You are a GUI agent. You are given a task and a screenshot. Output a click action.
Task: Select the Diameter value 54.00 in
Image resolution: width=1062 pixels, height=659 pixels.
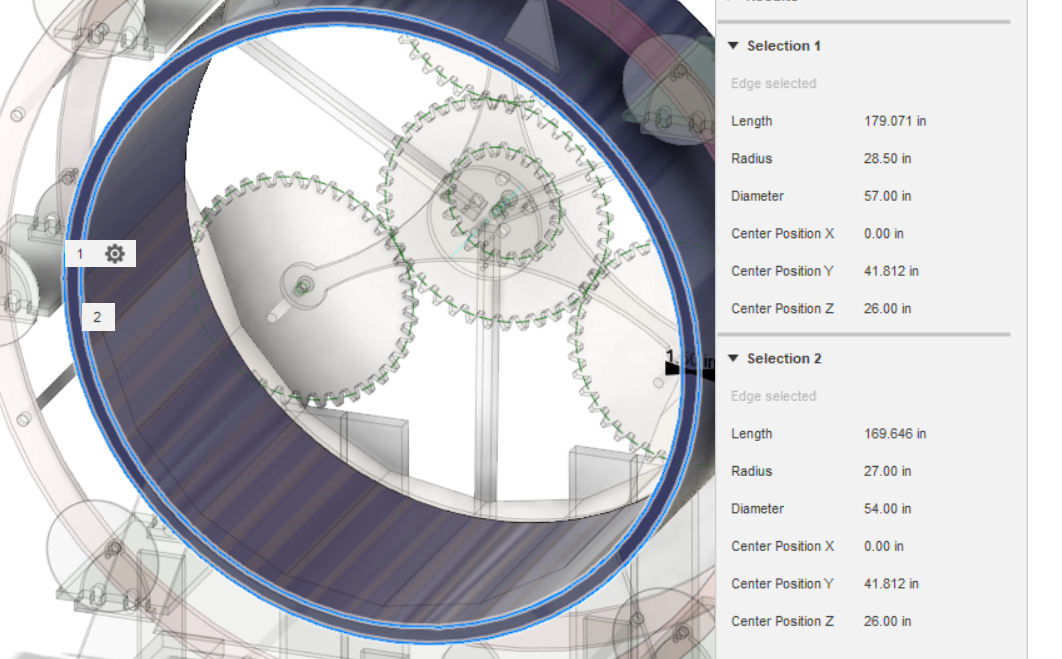click(887, 509)
